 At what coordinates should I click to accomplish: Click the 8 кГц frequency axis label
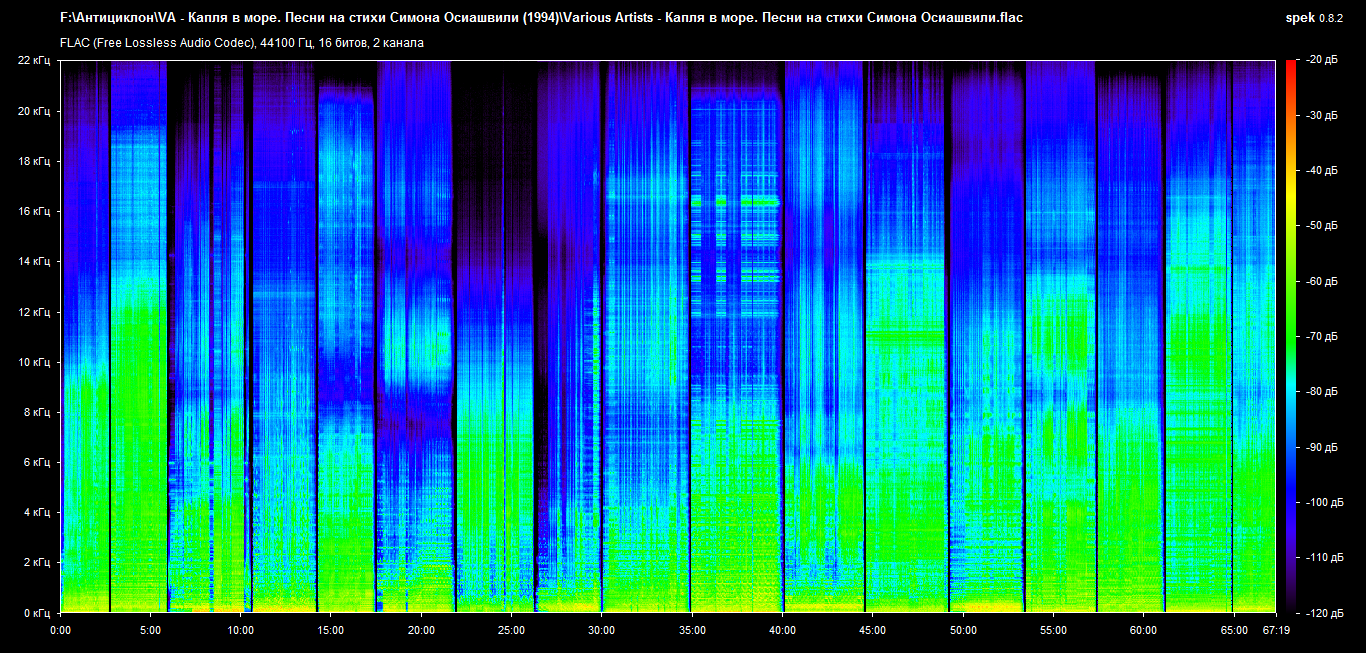(x=36, y=412)
